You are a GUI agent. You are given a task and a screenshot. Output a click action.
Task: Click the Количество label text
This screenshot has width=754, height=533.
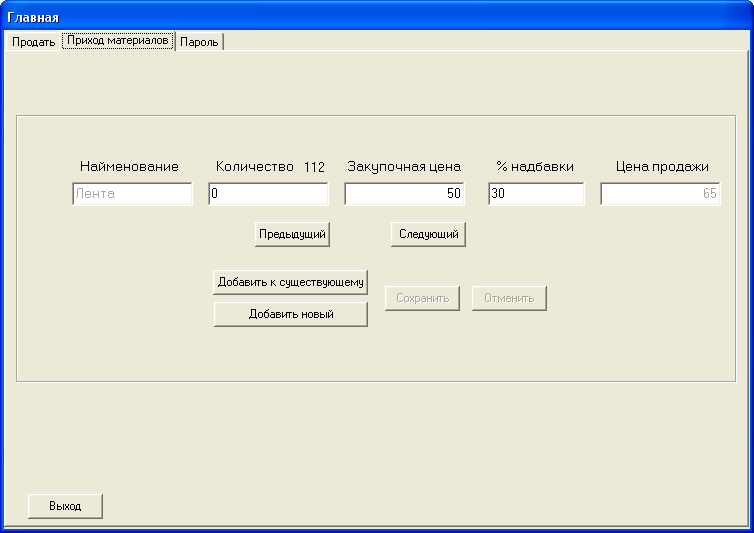(x=254, y=166)
